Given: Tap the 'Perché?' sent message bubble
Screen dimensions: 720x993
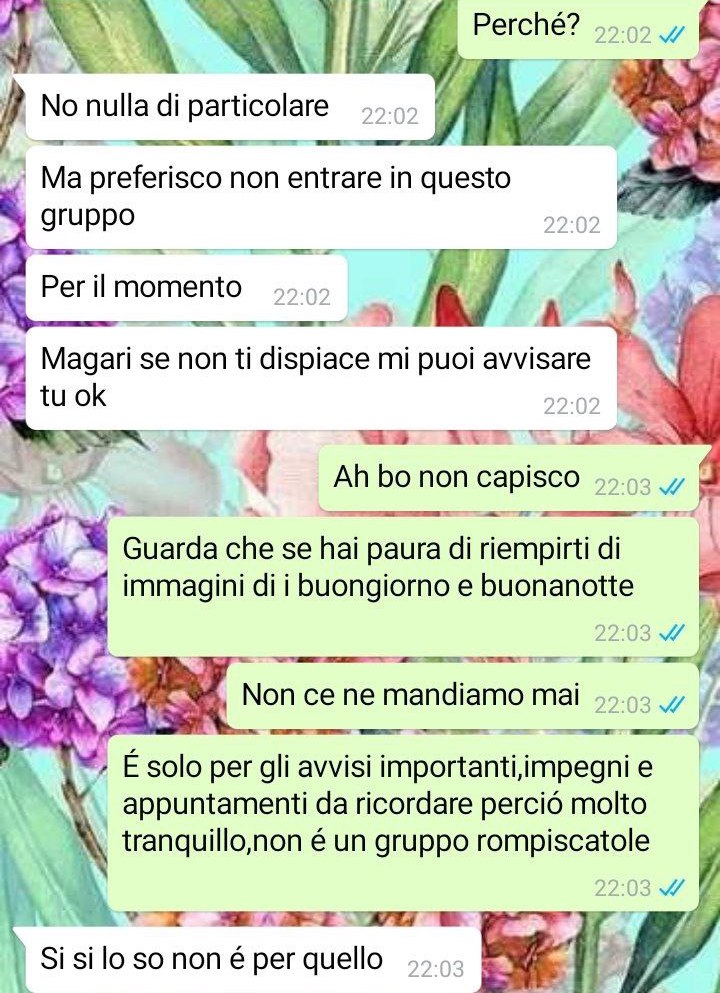Looking at the screenshot, I should point(579,28).
